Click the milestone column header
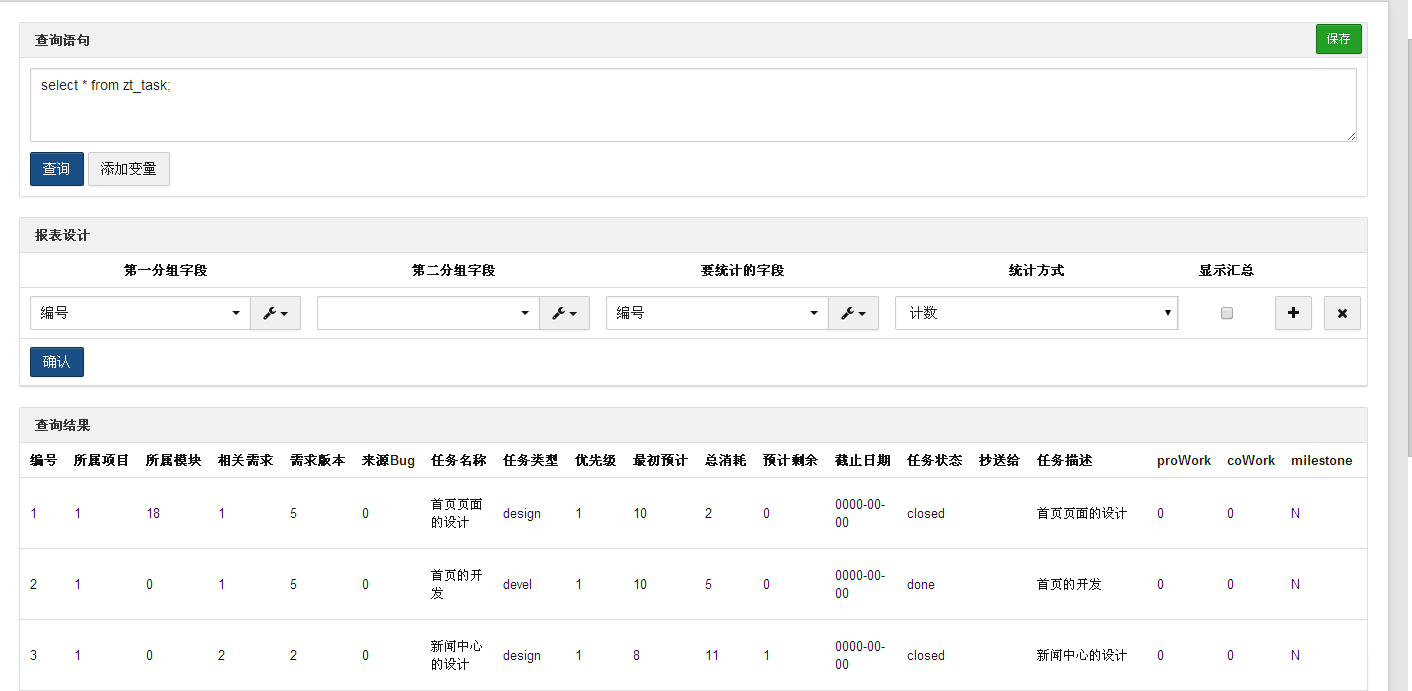This screenshot has width=1412, height=691. point(1321,461)
